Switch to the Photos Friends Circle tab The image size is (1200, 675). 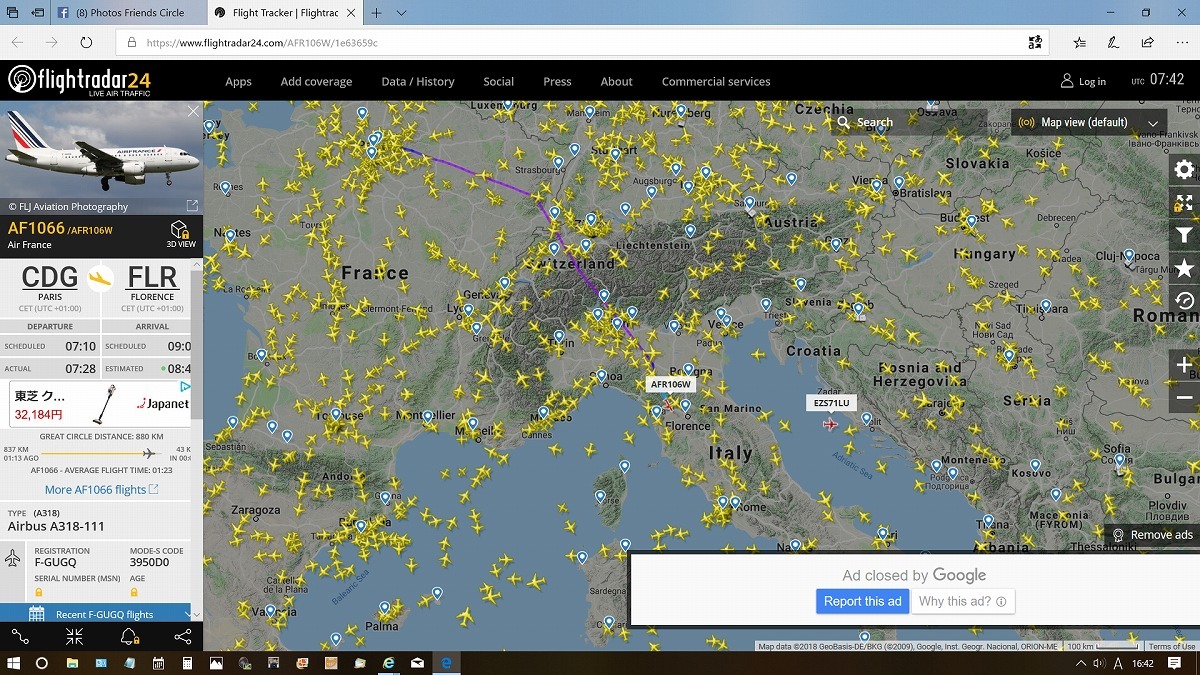pos(131,13)
